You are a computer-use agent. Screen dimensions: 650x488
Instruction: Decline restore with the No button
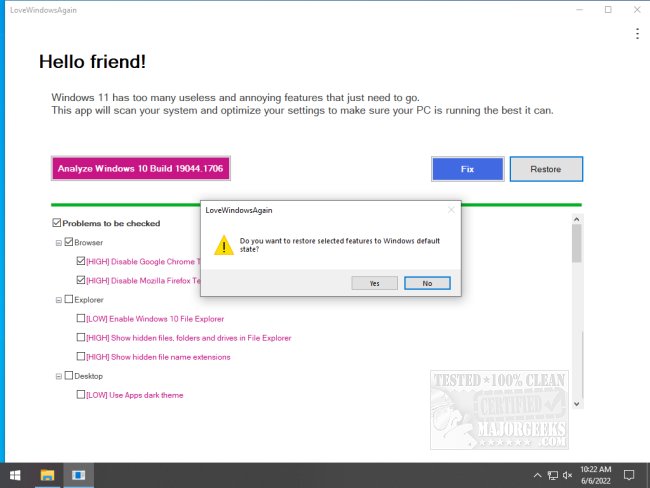(427, 283)
